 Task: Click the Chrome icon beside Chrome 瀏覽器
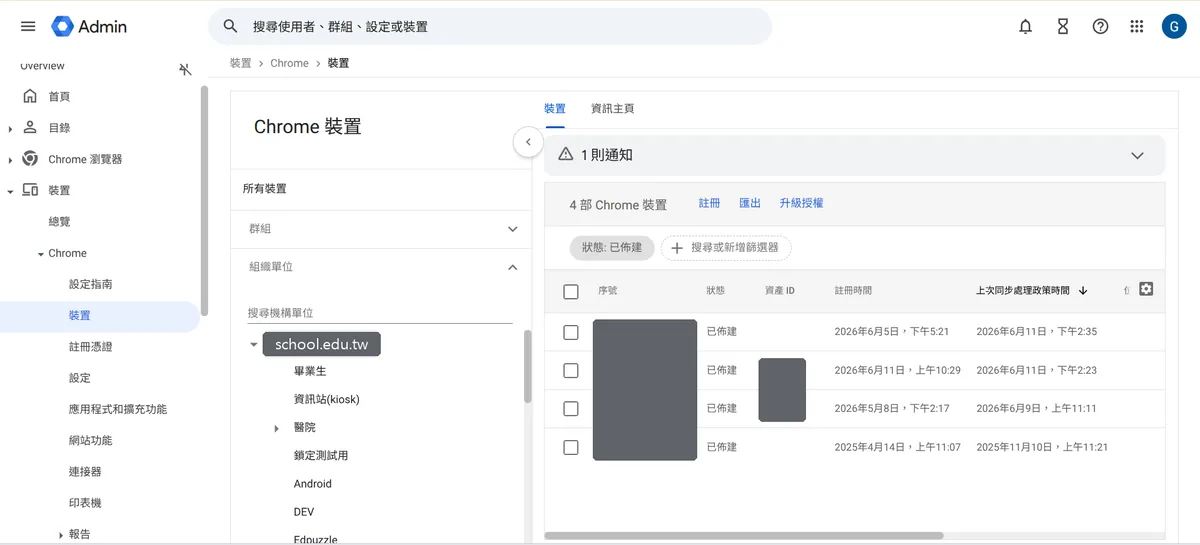click(x=30, y=159)
